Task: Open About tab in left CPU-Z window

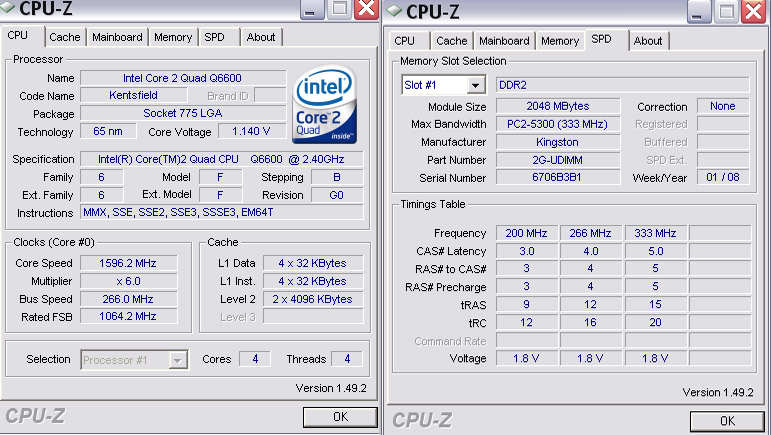Action: [x=261, y=37]
